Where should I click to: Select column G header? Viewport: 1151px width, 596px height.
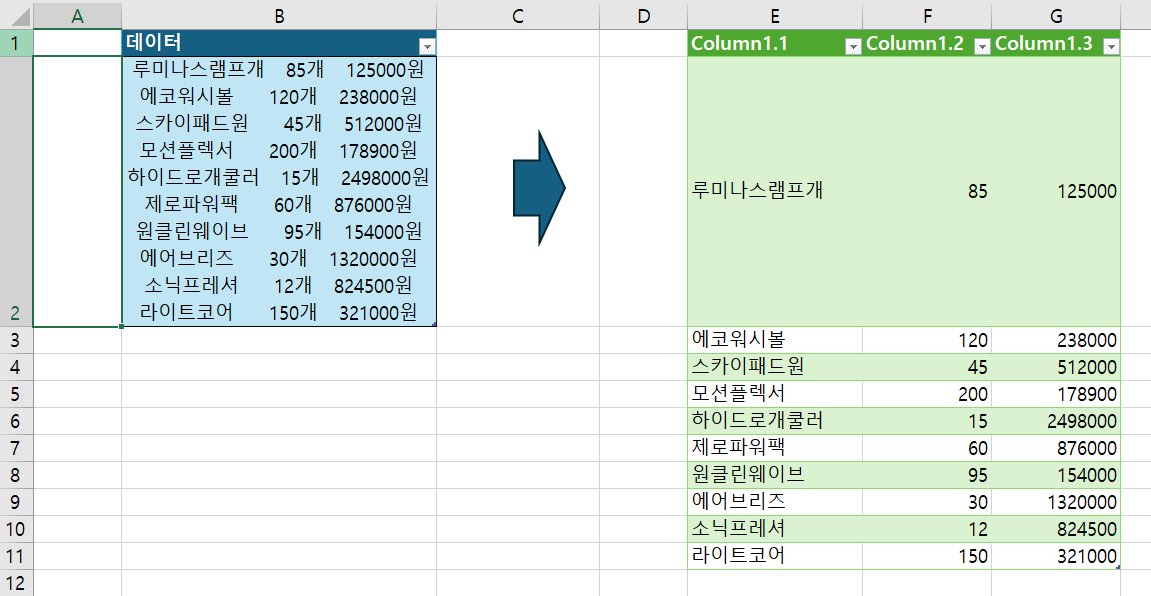point(1056,15)
